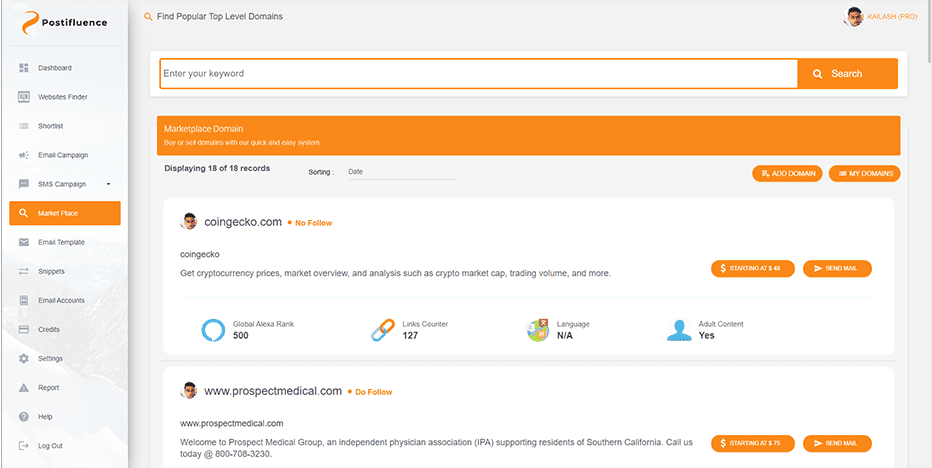Select Email Accounts menu item
The height and width of the screenshot is (468, 932).
tap(61, 300)
